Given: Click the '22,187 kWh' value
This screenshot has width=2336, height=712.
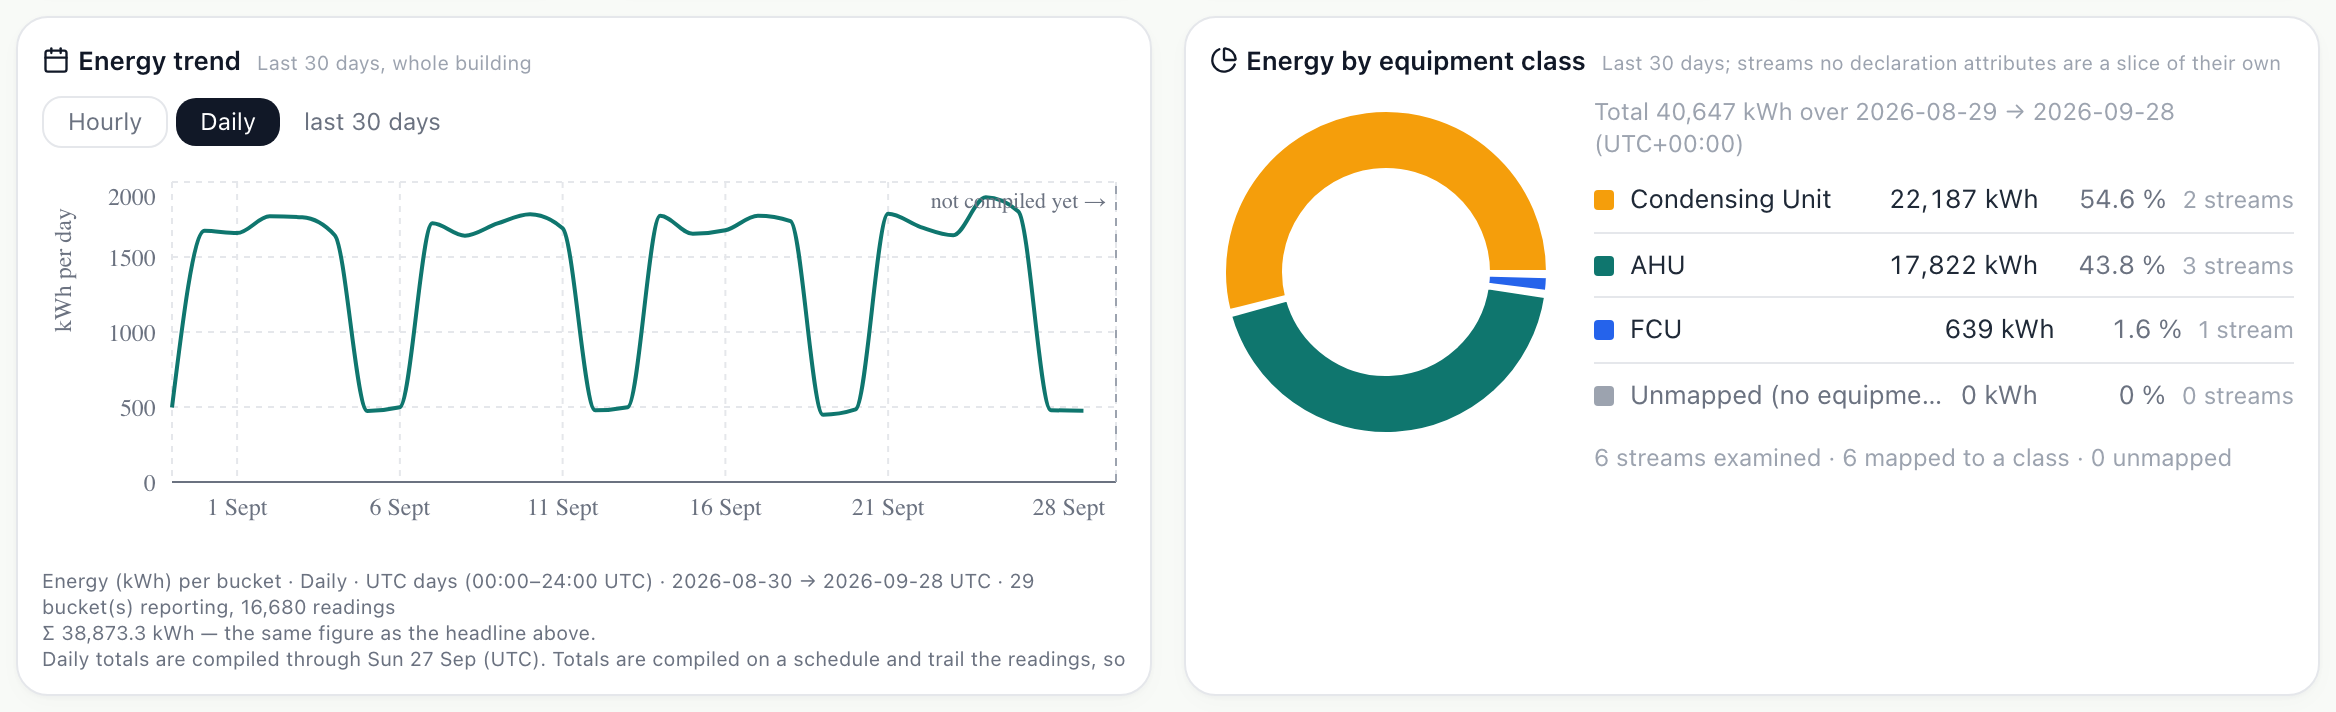Looking at the screenshot, I should point(1963,199).
